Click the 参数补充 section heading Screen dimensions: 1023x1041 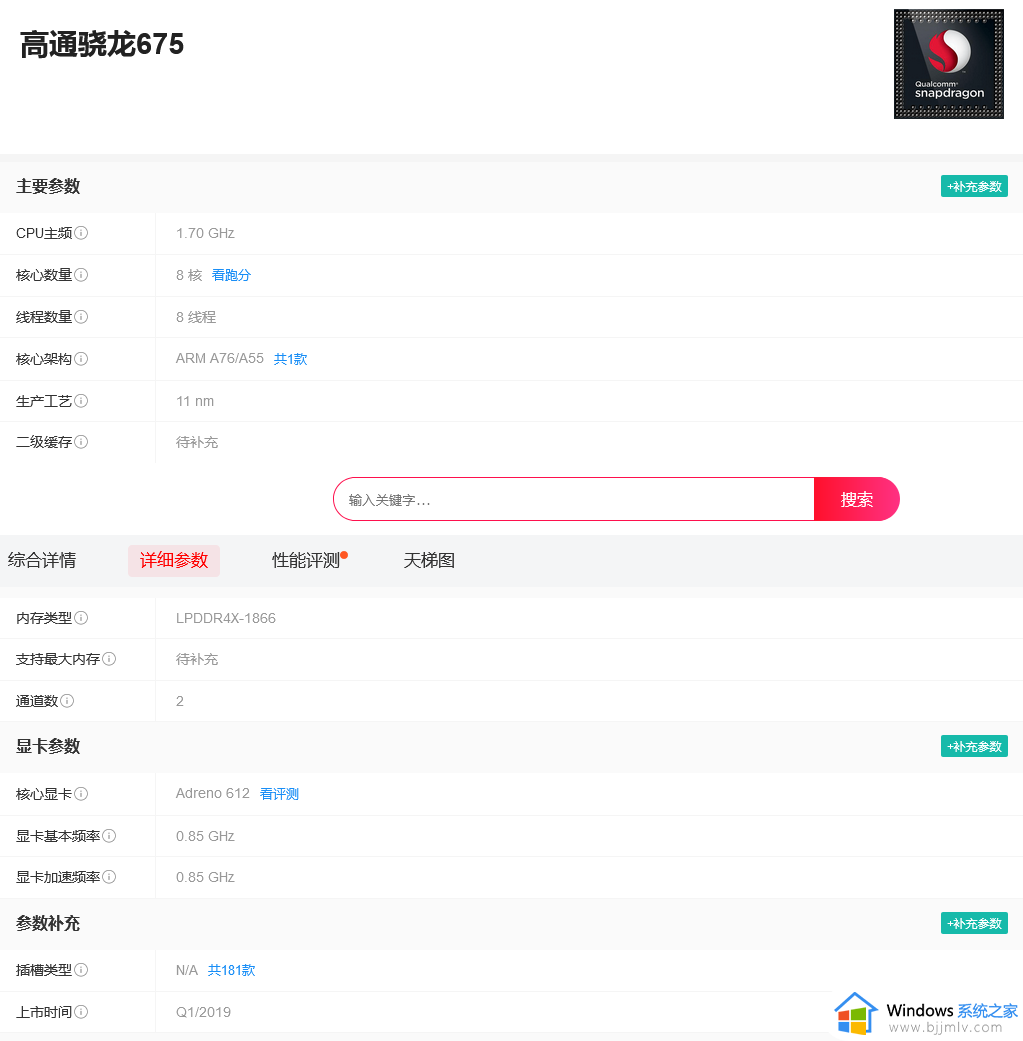tap(48, 923)
